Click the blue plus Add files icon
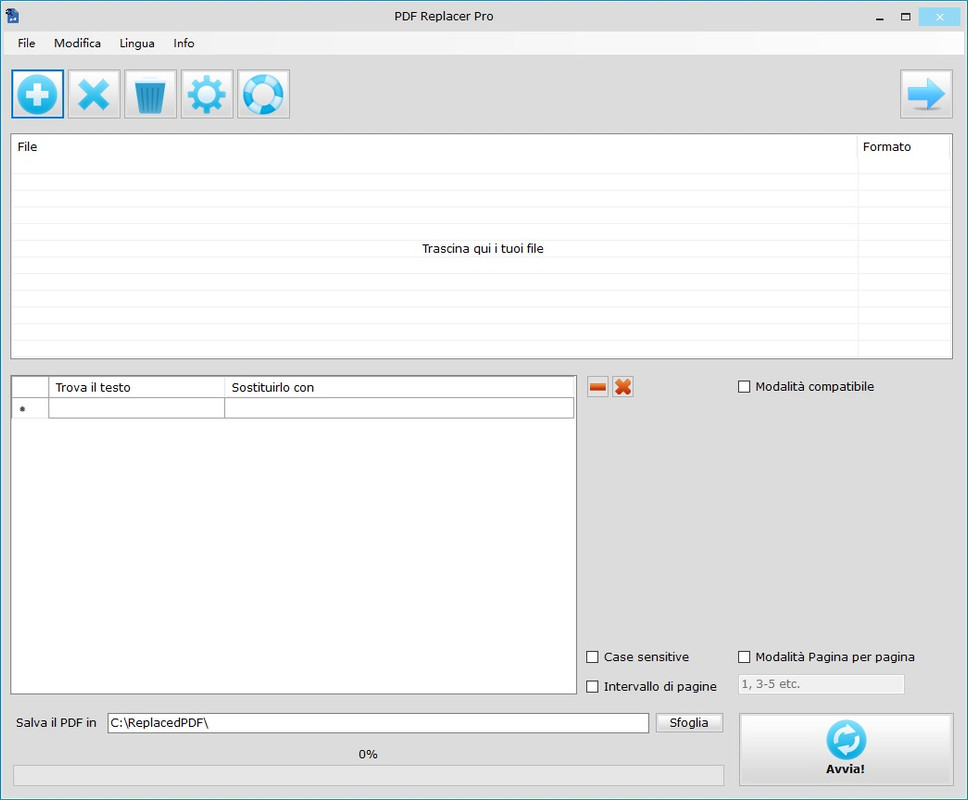Screen dimensions: 968x800 pyautogui.click(x=38, y=94)
